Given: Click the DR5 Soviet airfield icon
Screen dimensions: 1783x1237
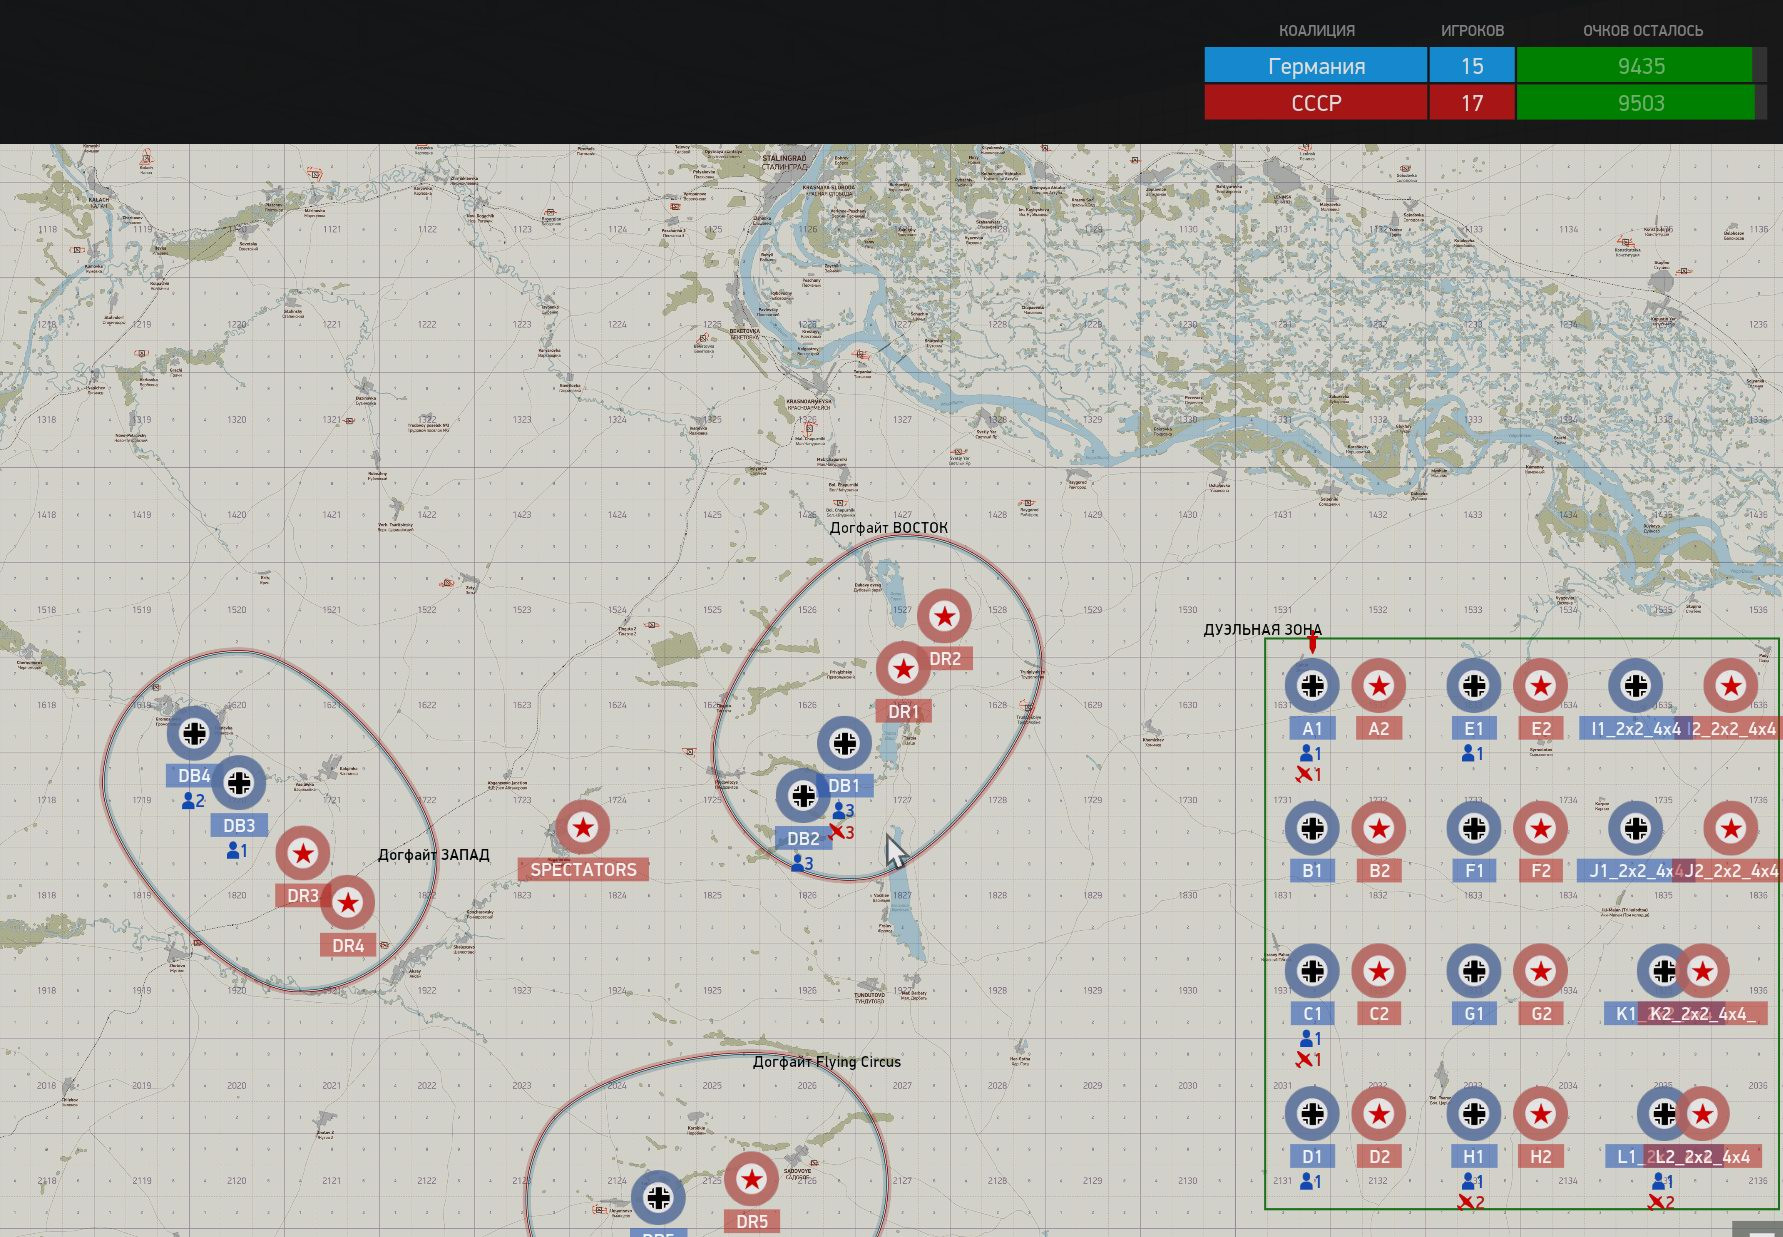Looking at the screenshot, I should click(752, 1179).
